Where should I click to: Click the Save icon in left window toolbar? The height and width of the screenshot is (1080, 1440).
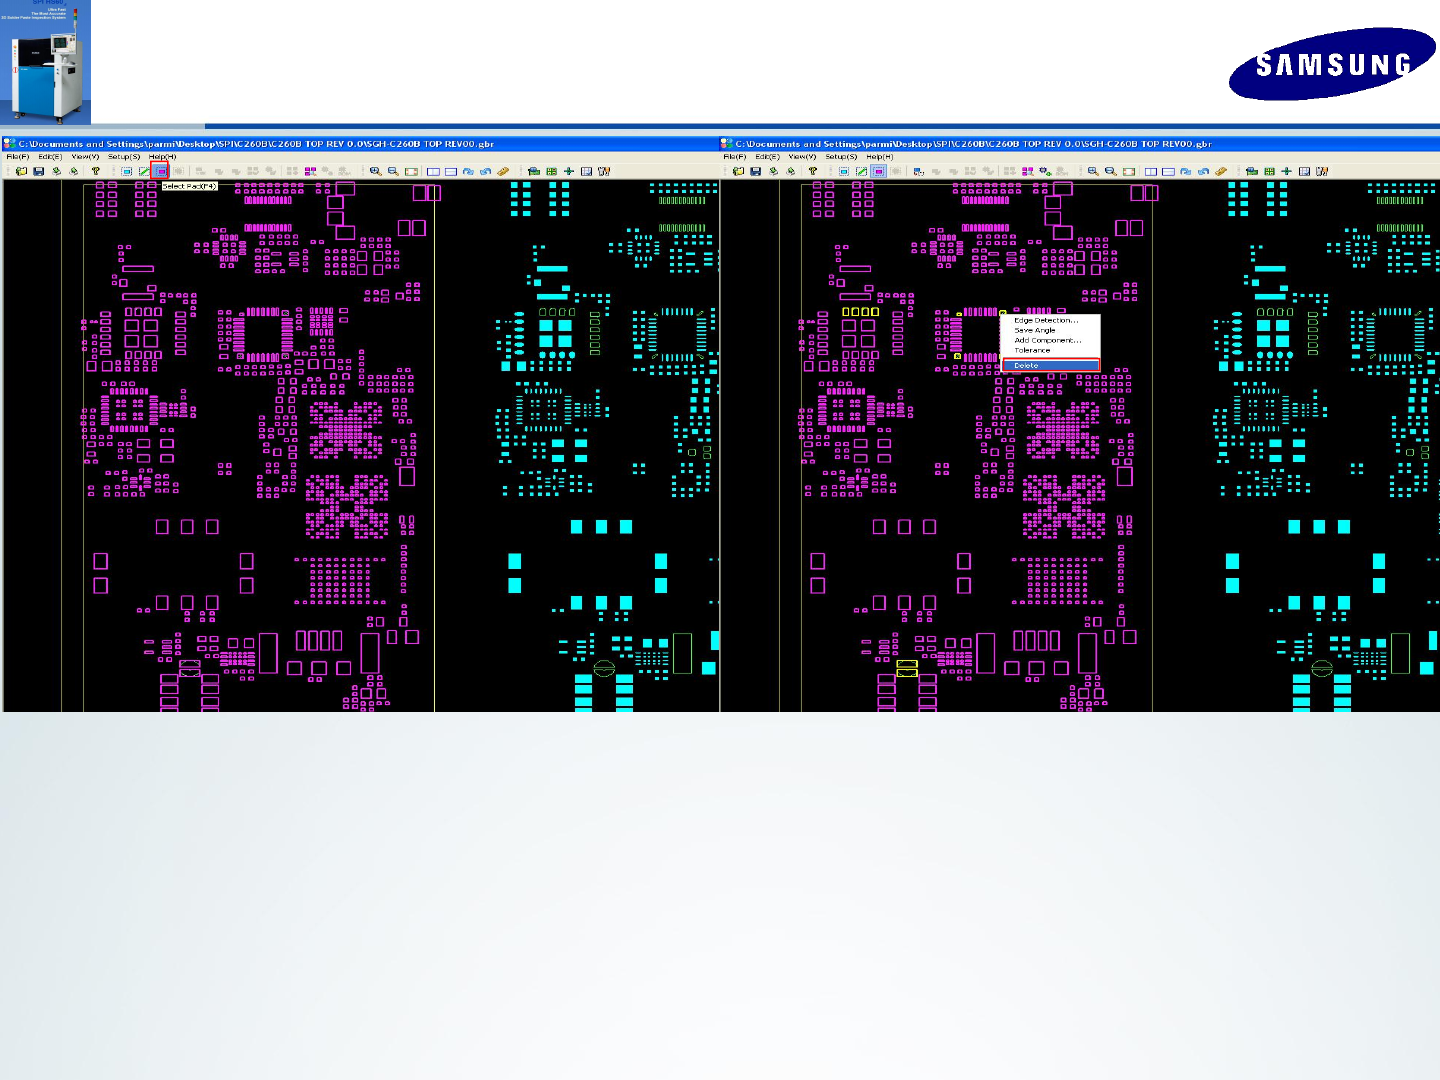pyautogui.click(x=38, y=171)
